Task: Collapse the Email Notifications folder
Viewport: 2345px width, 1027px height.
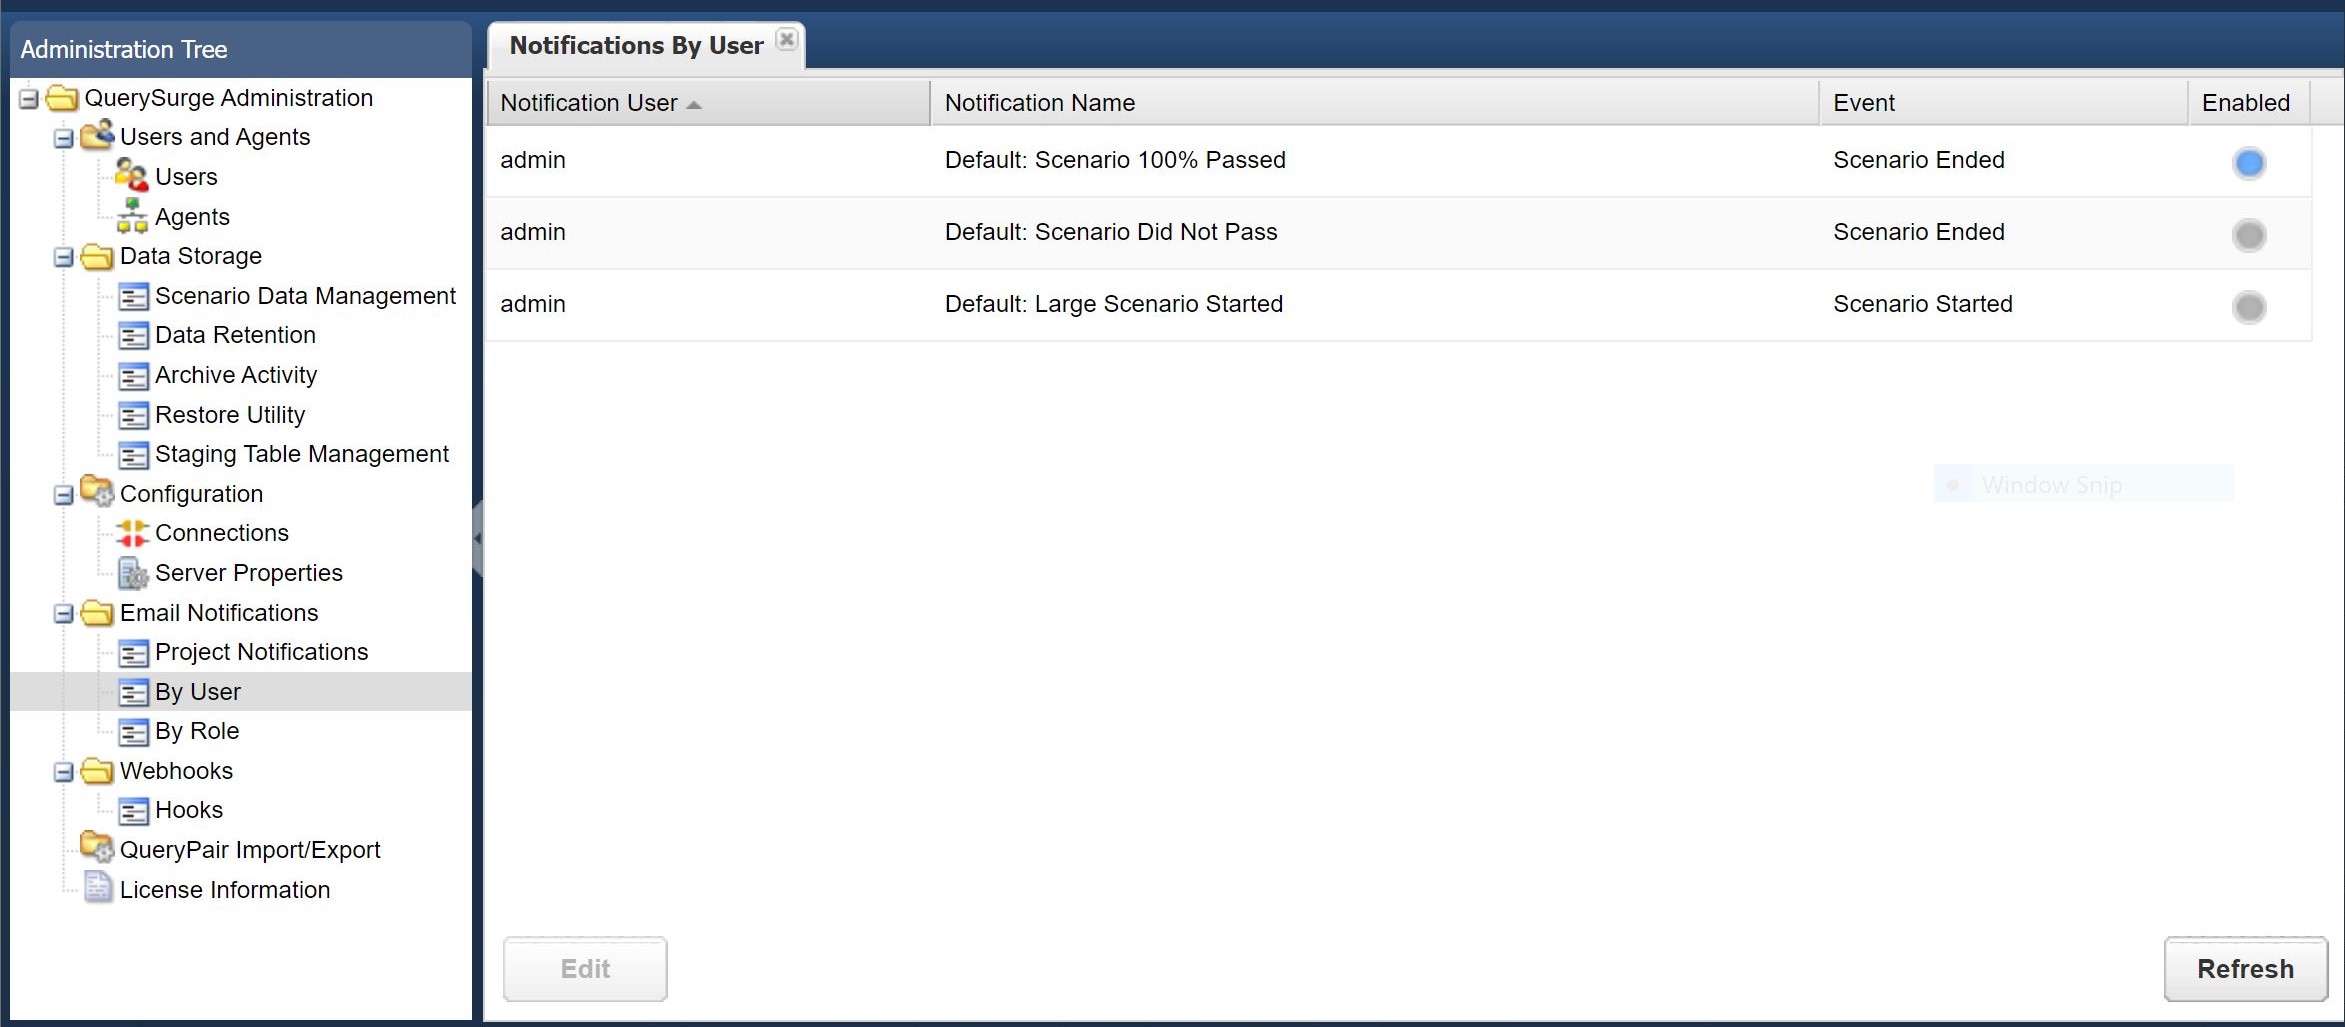Action: pyautogui.click(x=63, y=613)
